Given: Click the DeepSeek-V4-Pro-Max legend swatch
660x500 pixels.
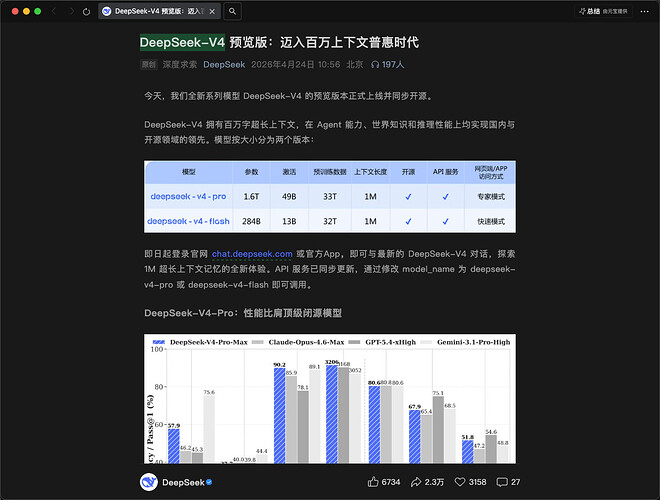Looking at the screenshot, I should coord(159,342).
